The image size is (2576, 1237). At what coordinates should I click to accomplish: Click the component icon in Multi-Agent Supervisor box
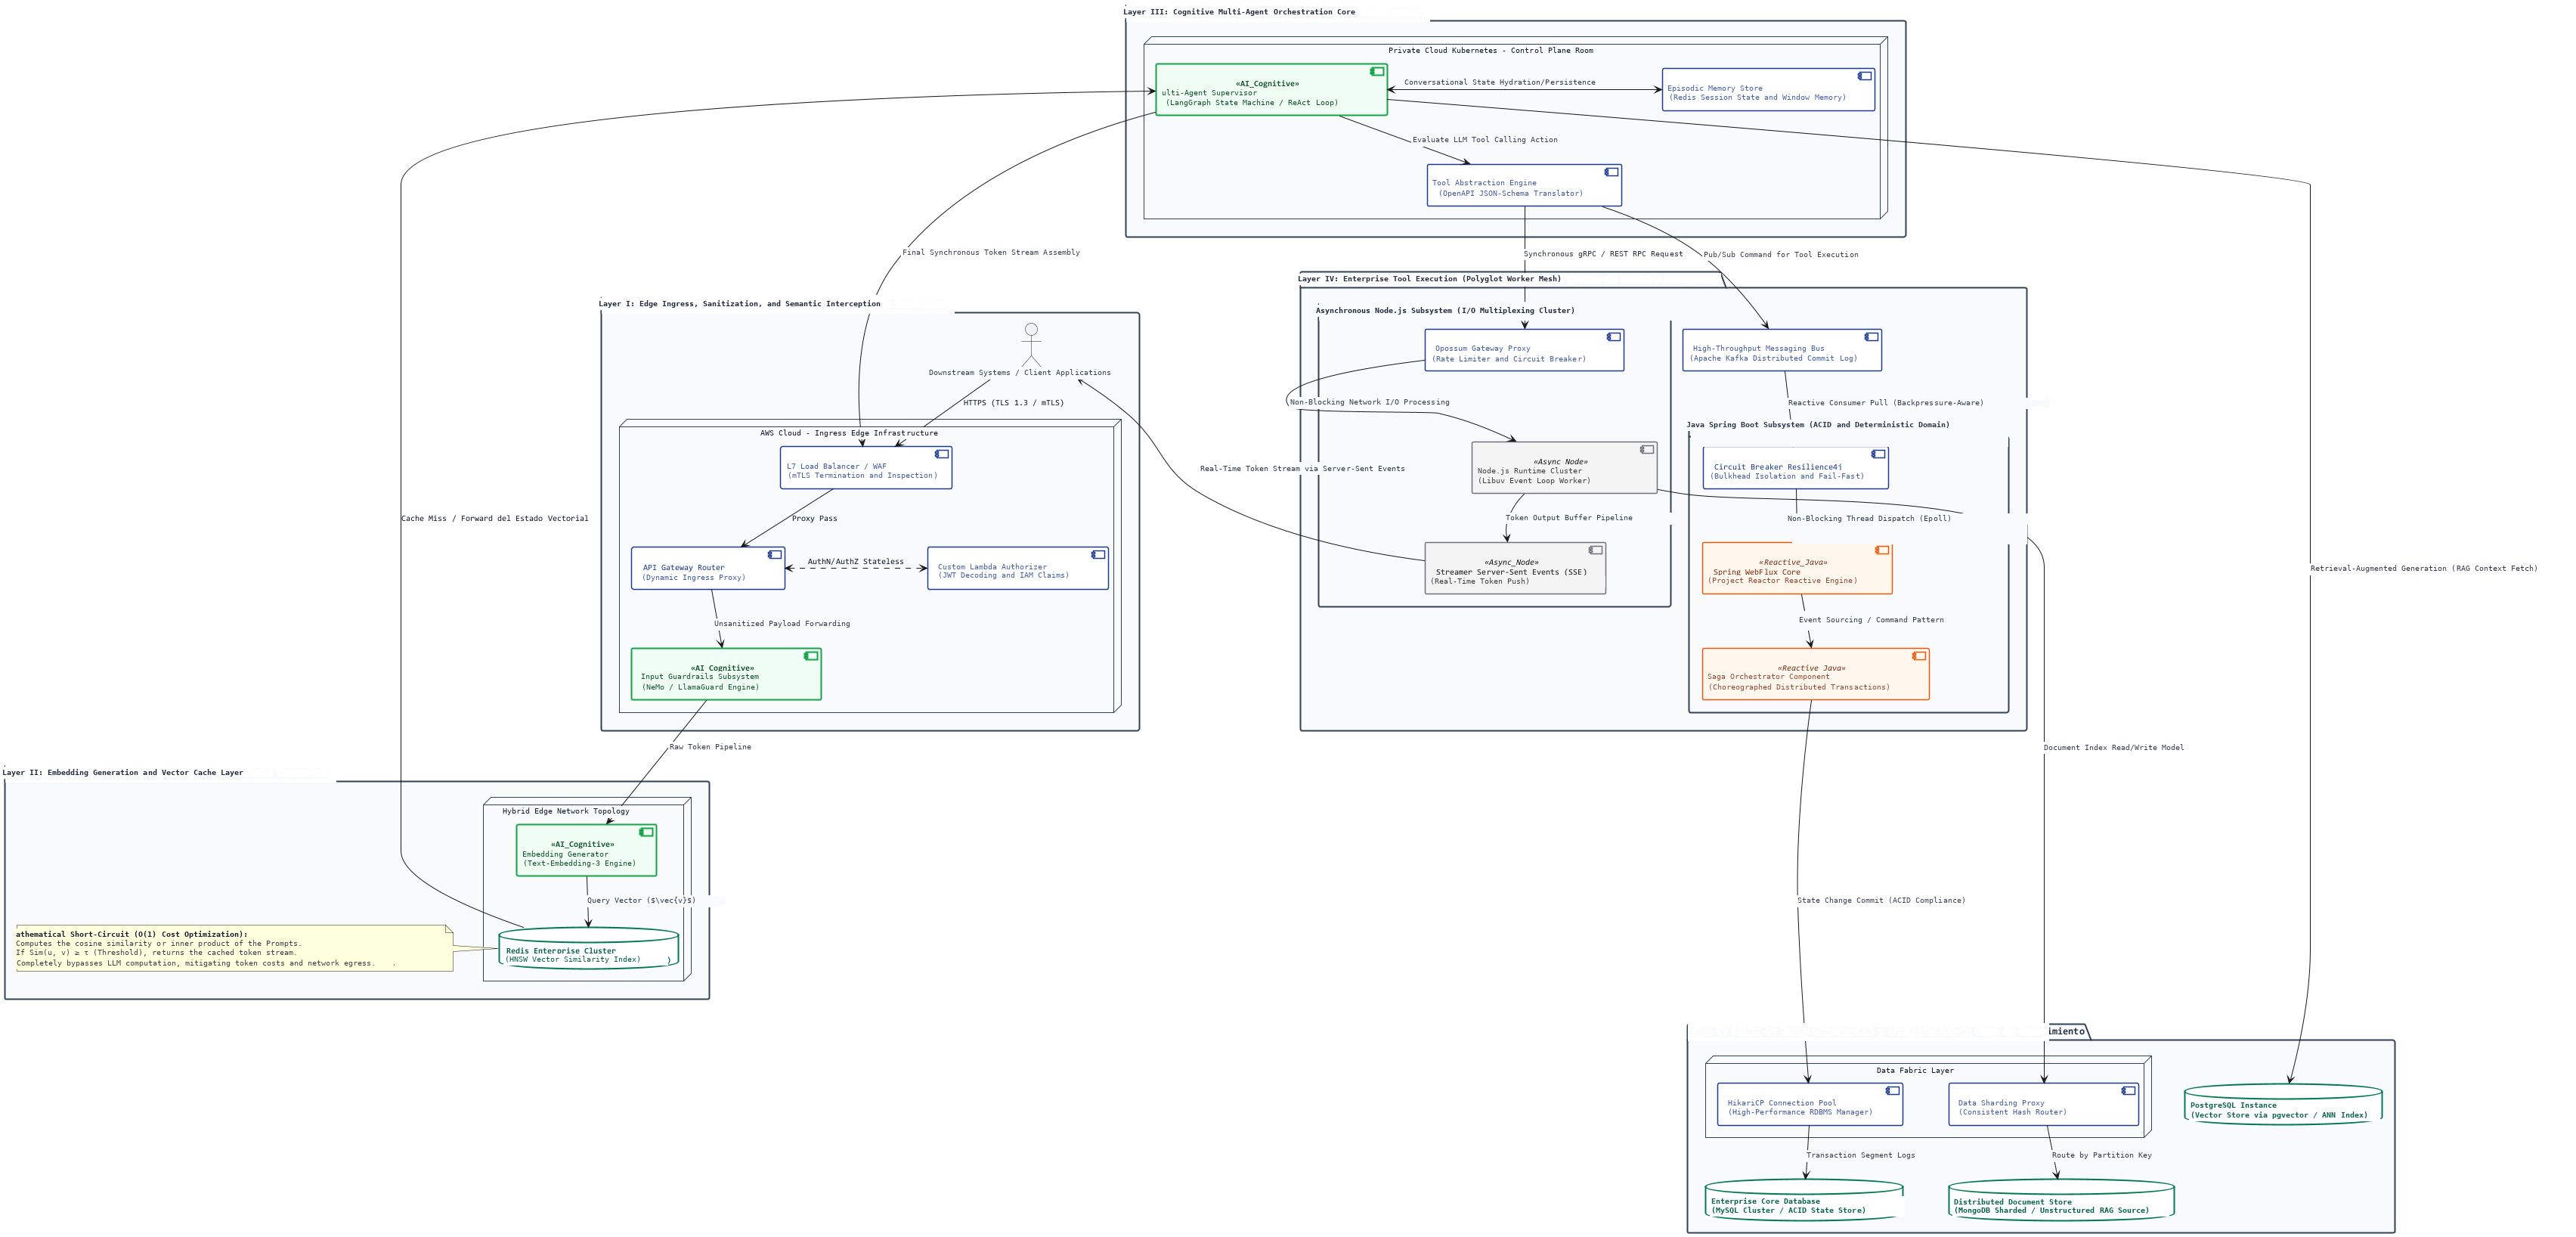click(x=1377, y=71)
